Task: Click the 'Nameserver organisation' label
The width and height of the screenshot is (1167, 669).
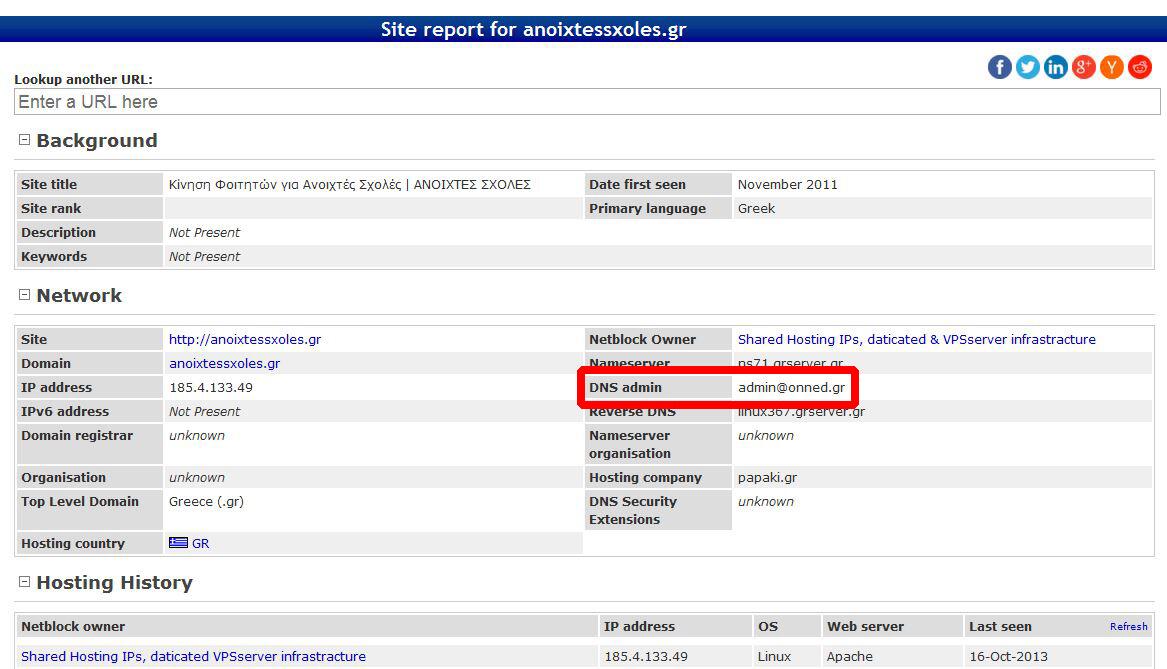Action: pyautogui.click(x=630, y=444)
